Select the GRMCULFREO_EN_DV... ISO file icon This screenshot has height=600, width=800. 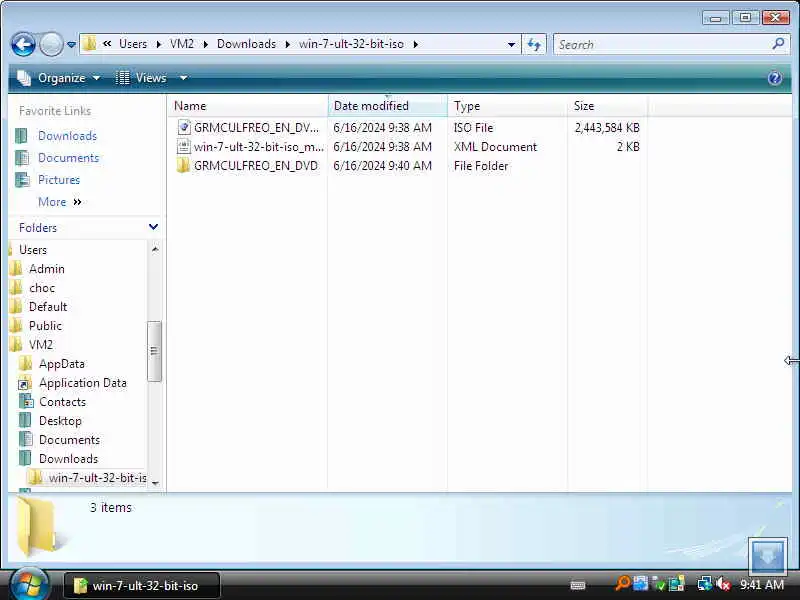click(184, 127)
